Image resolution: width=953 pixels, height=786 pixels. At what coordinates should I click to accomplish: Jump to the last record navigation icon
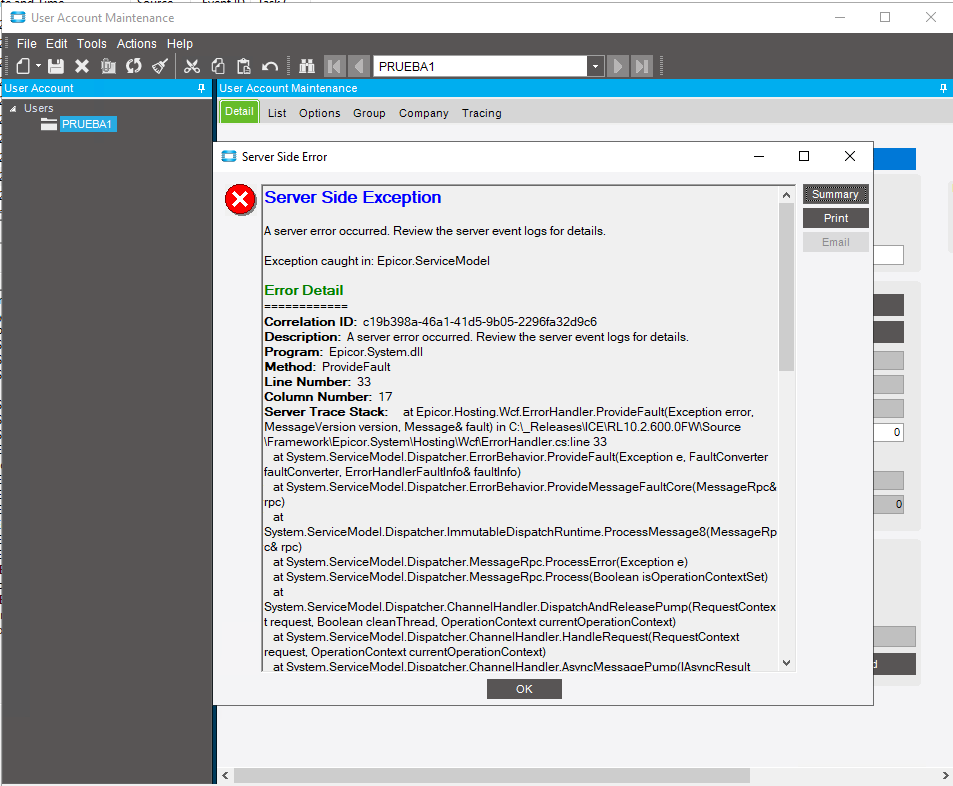(x=642, y=66)
